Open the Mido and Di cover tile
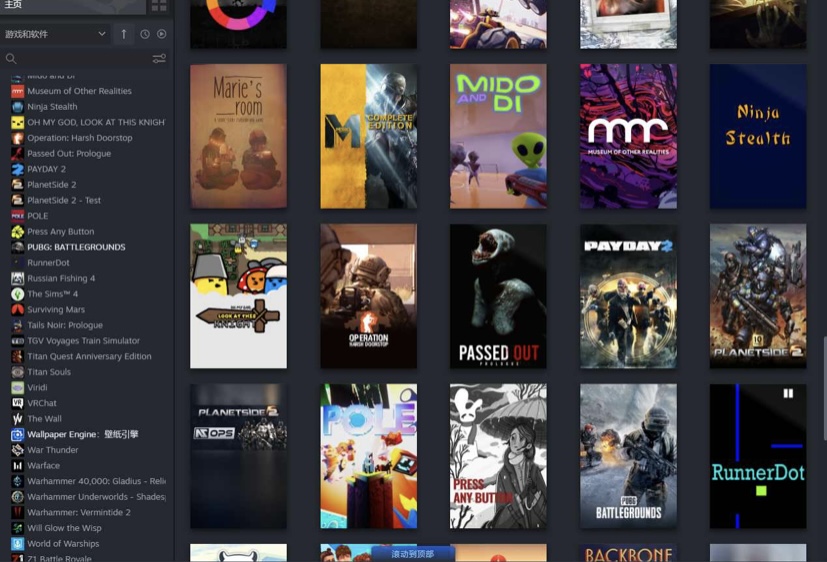This screenshot has height=562, width=827. [498, 136]
